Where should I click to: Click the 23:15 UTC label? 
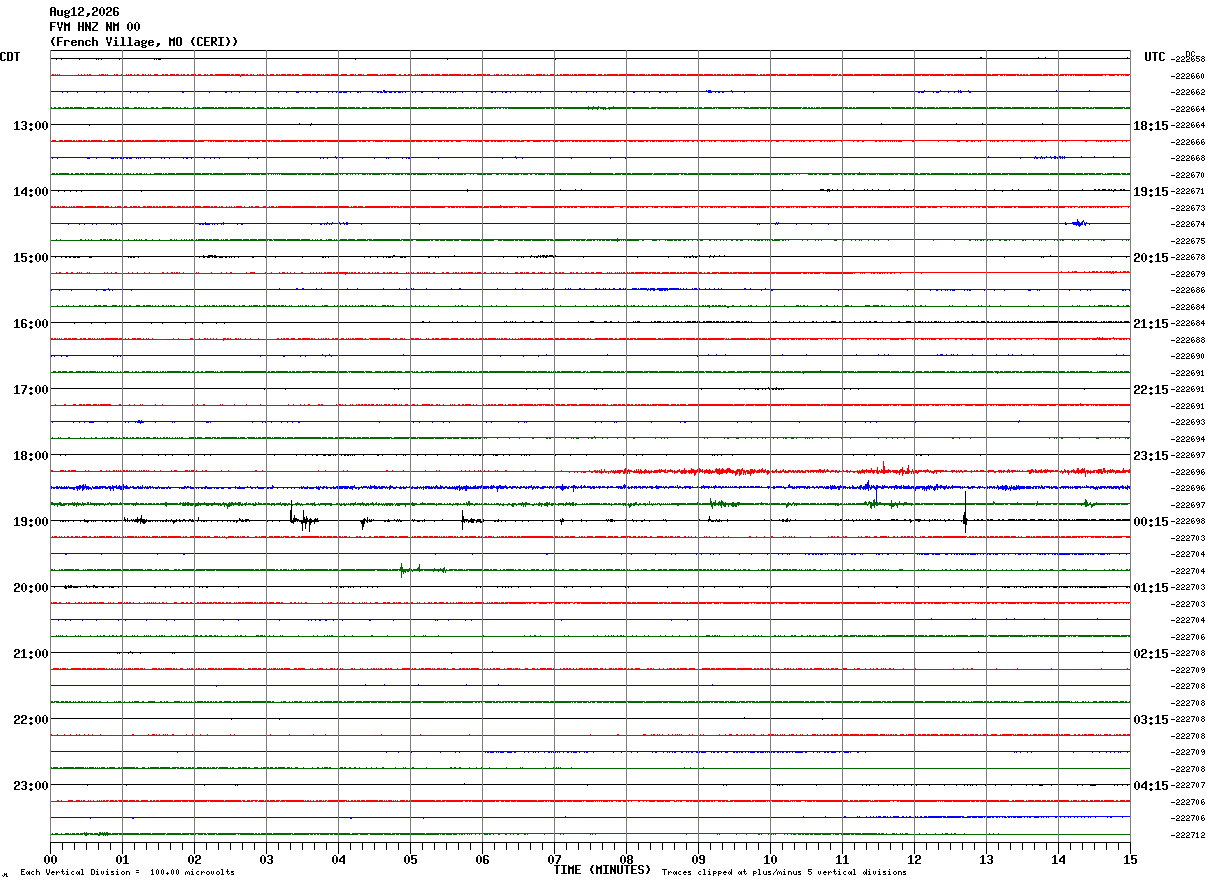point(1151,456)
